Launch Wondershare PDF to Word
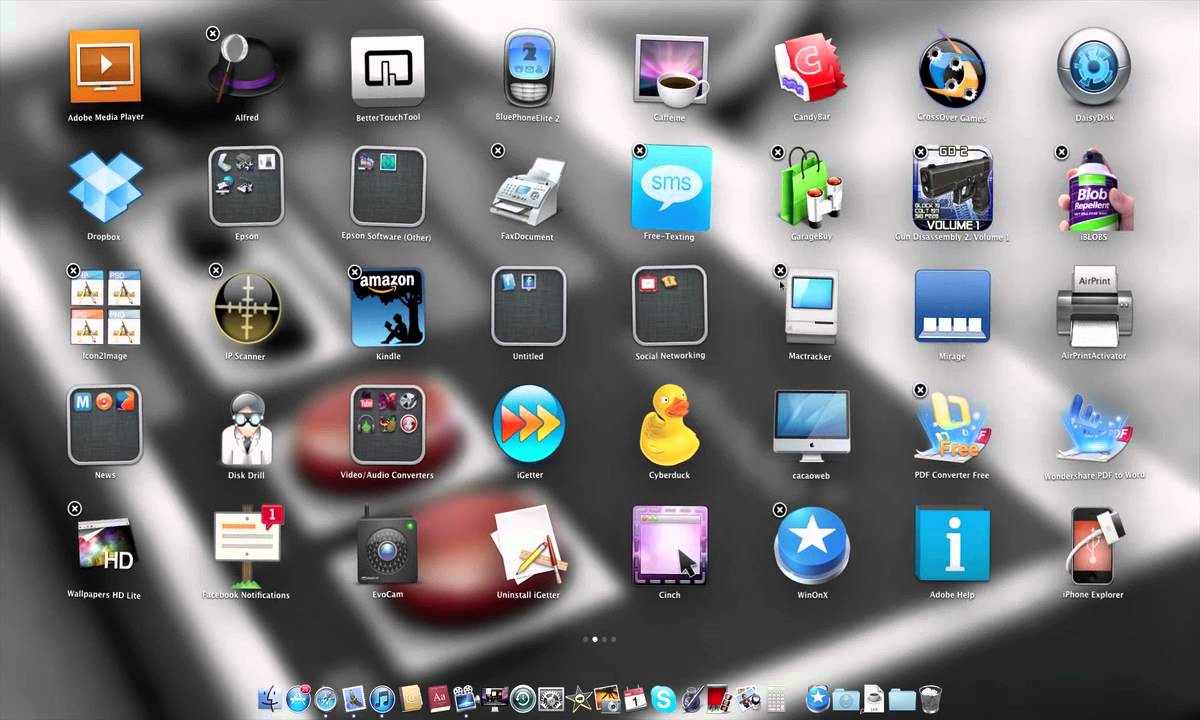This screenshot has height=720, width=1200. [1094, 427]
